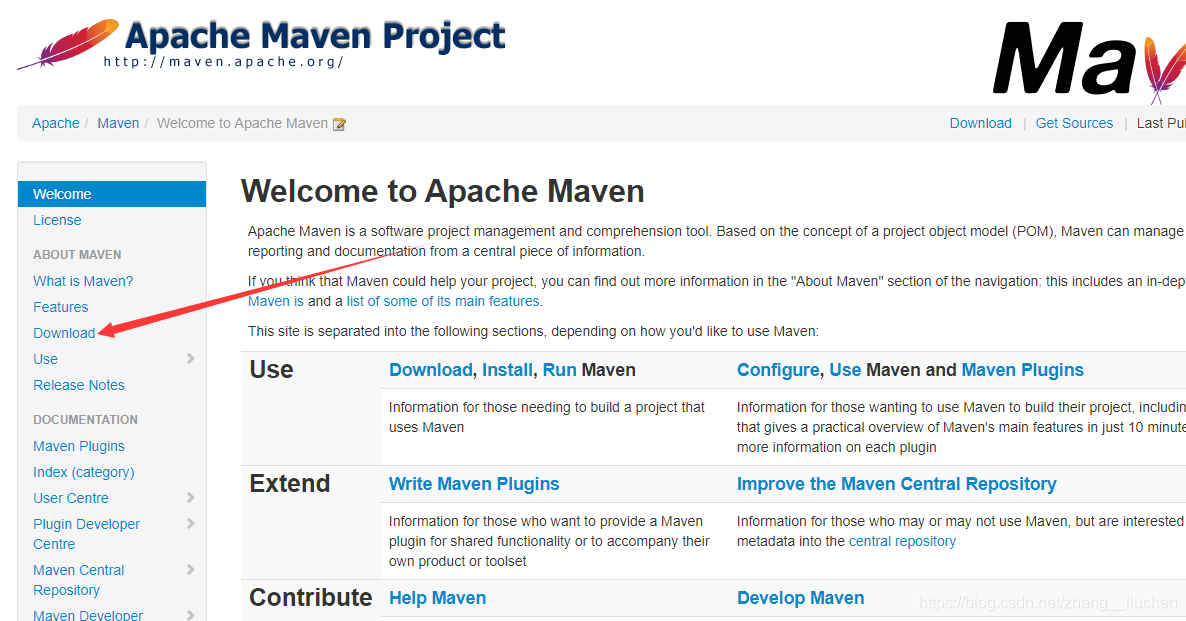Image resolution: width=1186 pixels, height=621 pixels.
Task: Open What is Maven? sidebar link
Action: click(83, 281)
